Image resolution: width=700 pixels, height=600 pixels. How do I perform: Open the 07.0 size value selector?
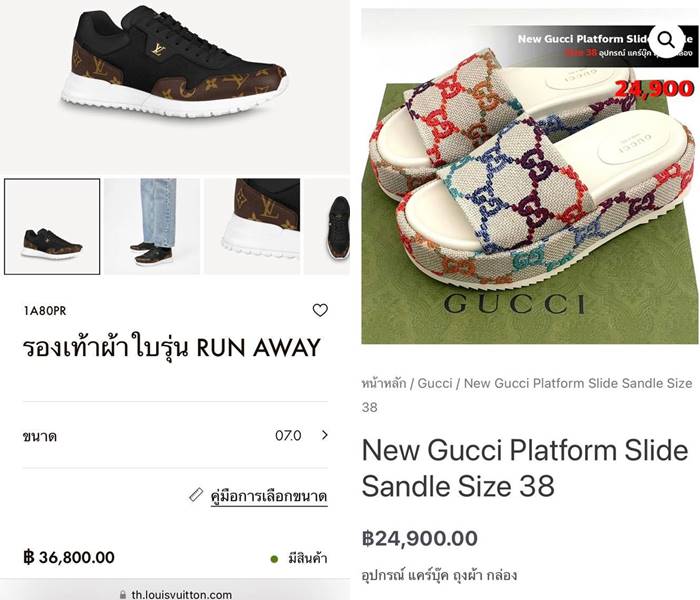tap(288, 435)
